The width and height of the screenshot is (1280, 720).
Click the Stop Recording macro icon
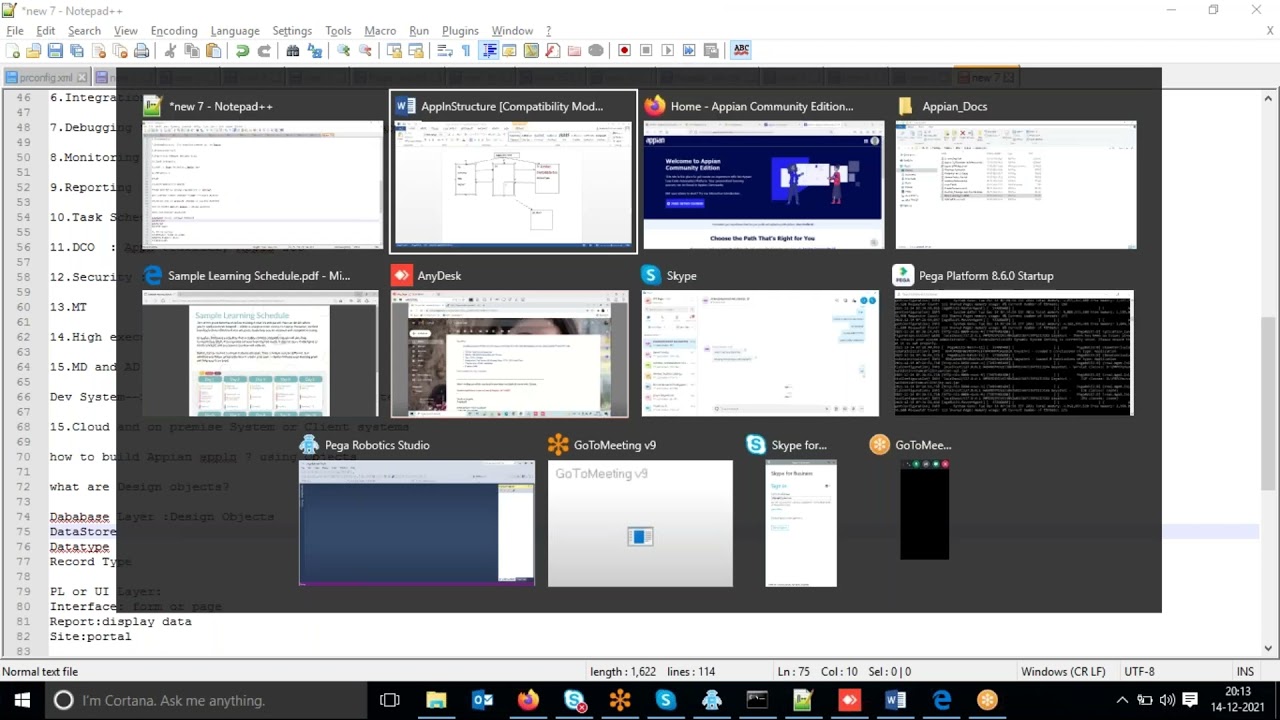646,51
